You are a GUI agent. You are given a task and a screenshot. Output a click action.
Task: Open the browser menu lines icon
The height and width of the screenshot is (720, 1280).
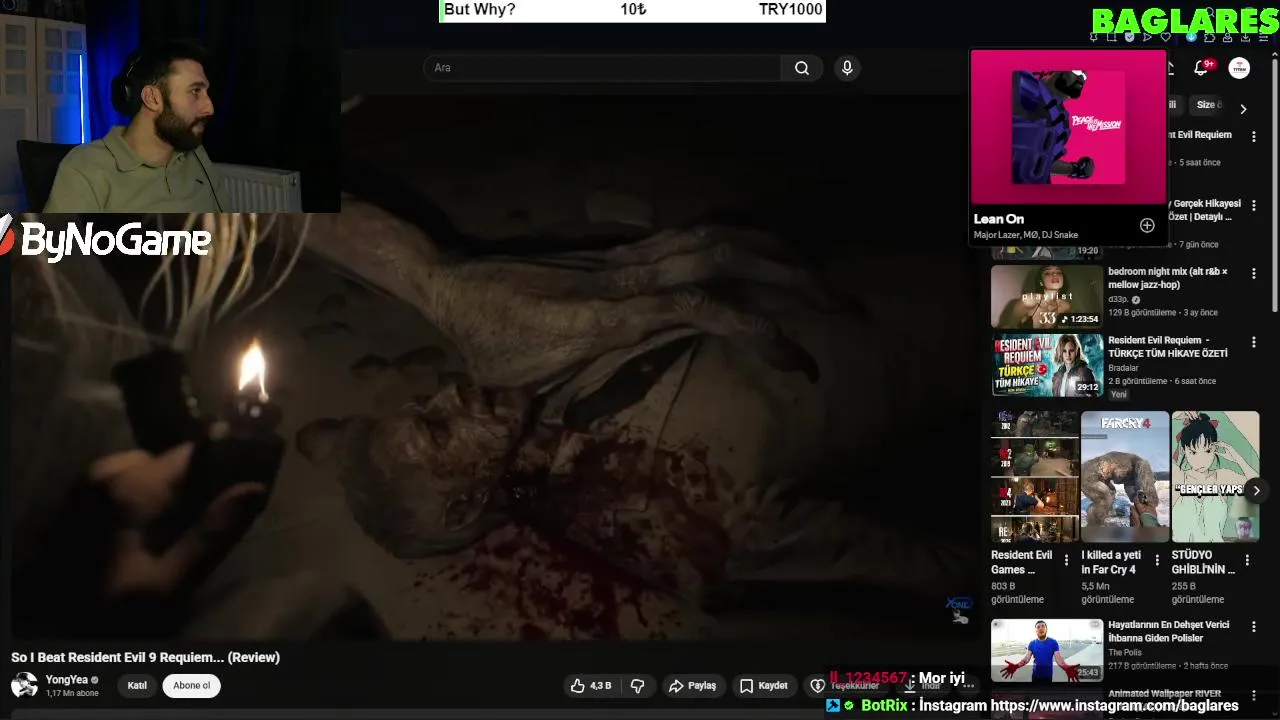(x=1264, y=37)
